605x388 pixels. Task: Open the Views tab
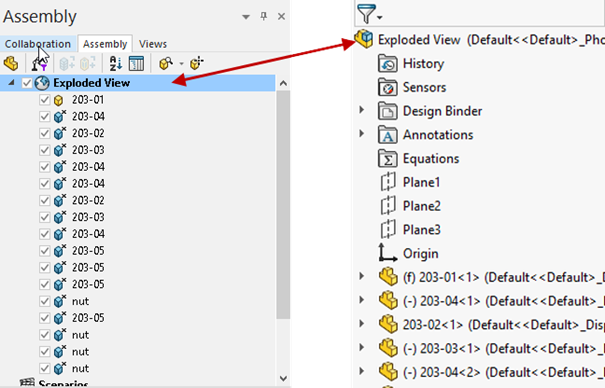153,44
